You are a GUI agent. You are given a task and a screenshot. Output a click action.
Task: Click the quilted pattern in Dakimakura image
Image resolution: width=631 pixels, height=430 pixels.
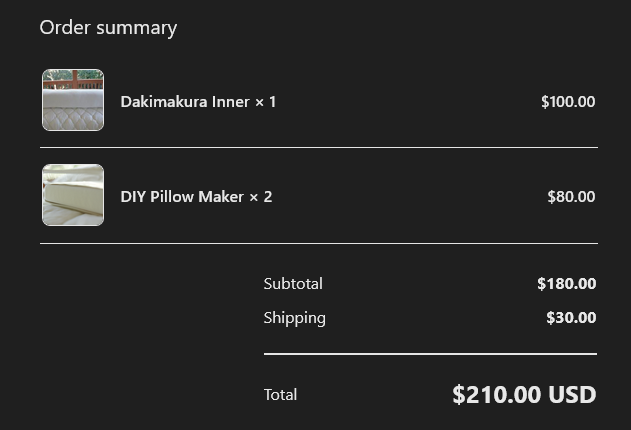click(73, 119)
